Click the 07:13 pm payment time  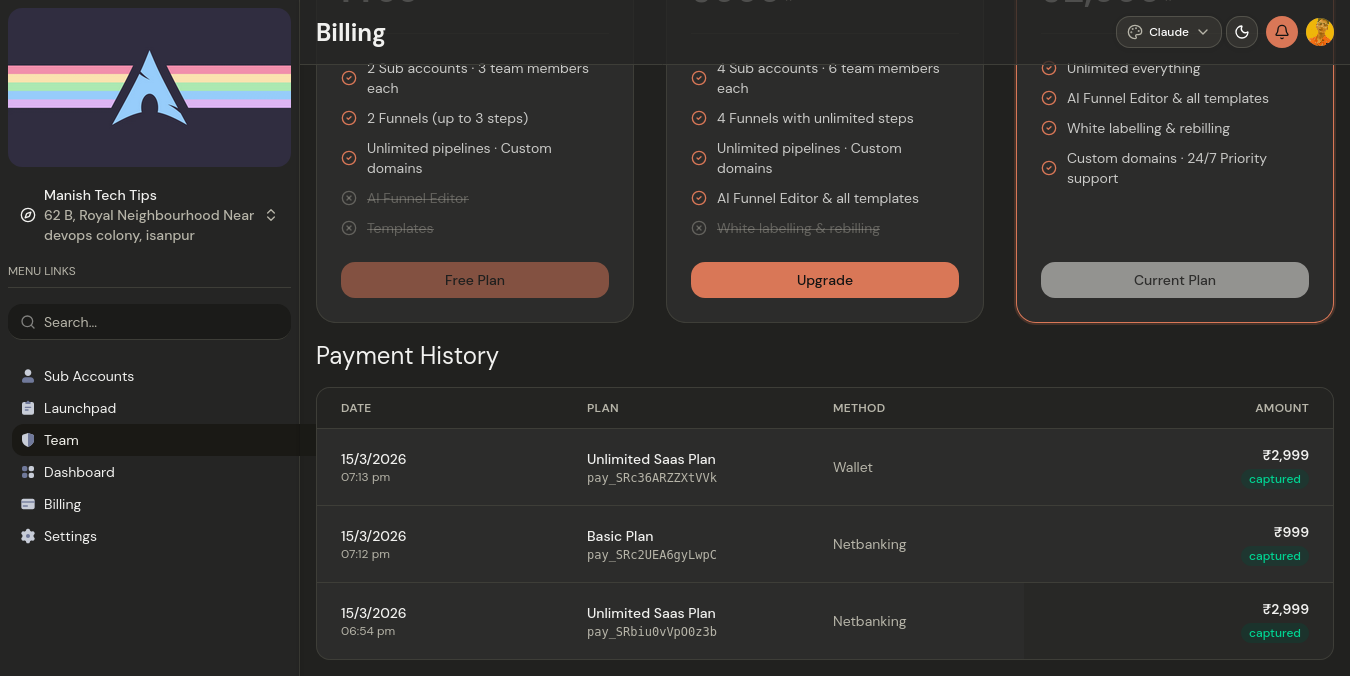pos(366,477)
